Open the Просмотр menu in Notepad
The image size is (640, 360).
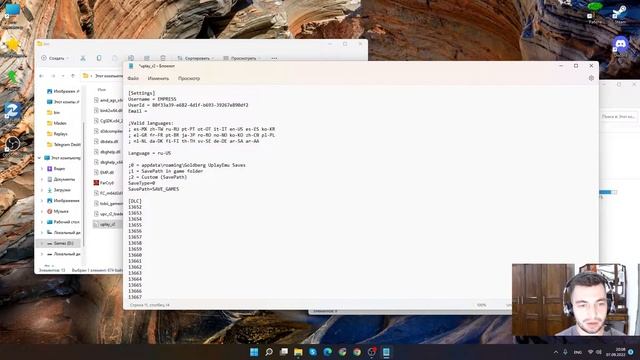189,78
